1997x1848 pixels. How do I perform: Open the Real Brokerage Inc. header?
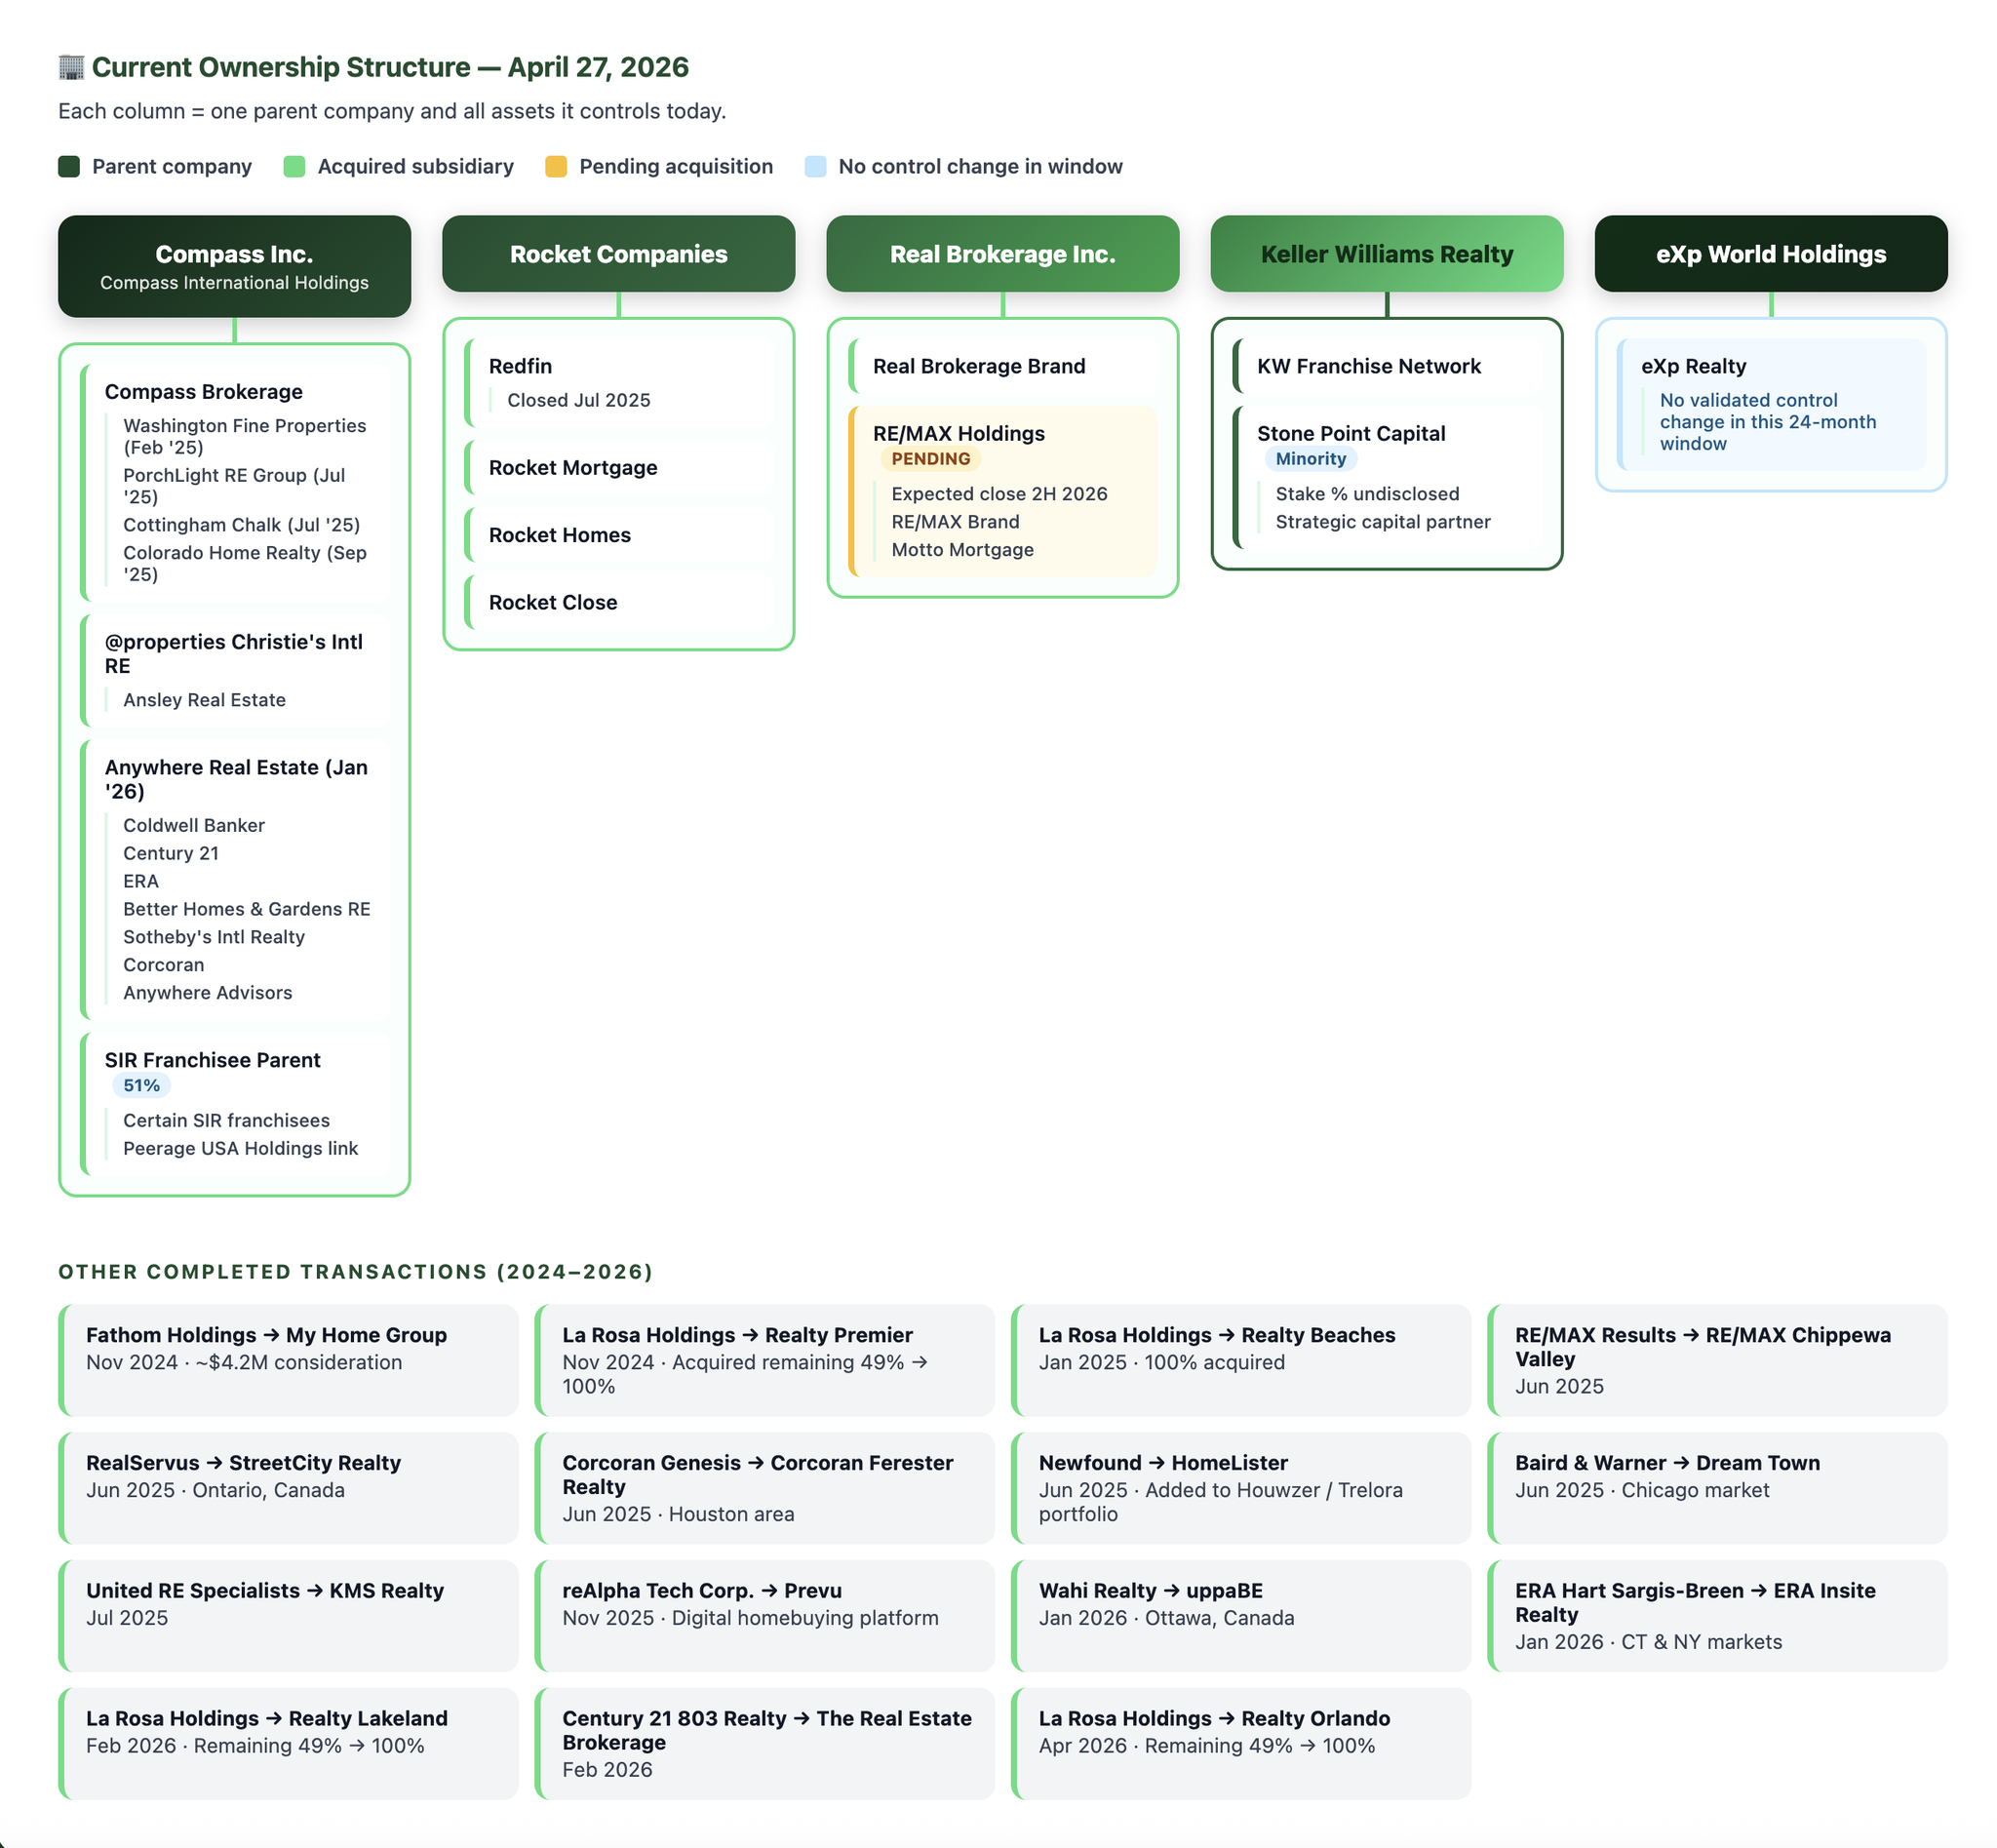[x=1002, y=254]
